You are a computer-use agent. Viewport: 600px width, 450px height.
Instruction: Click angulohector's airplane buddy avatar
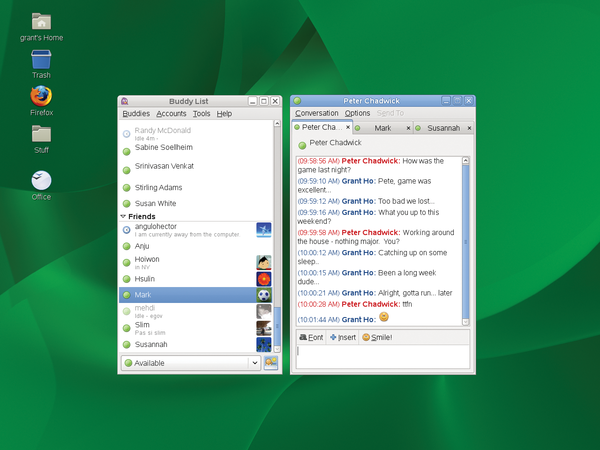coord(264,230)
